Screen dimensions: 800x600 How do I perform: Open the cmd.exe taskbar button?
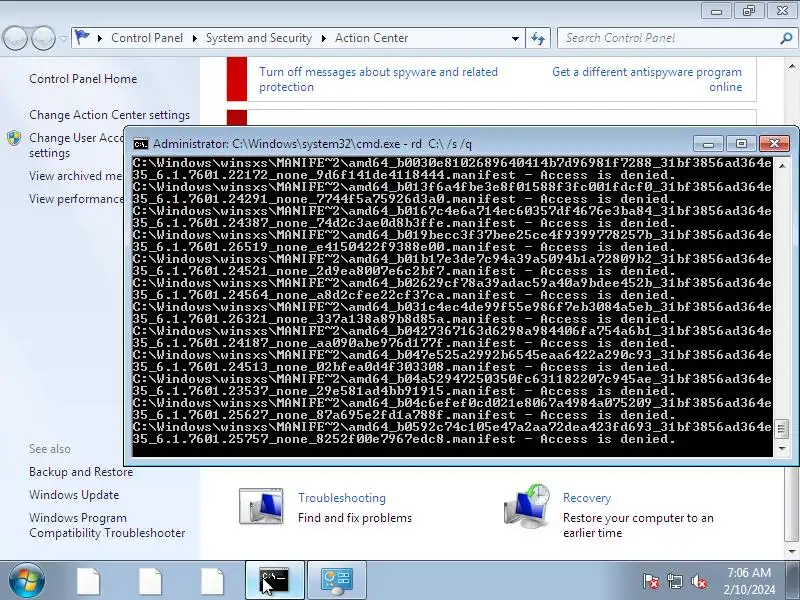pos(275,581)
